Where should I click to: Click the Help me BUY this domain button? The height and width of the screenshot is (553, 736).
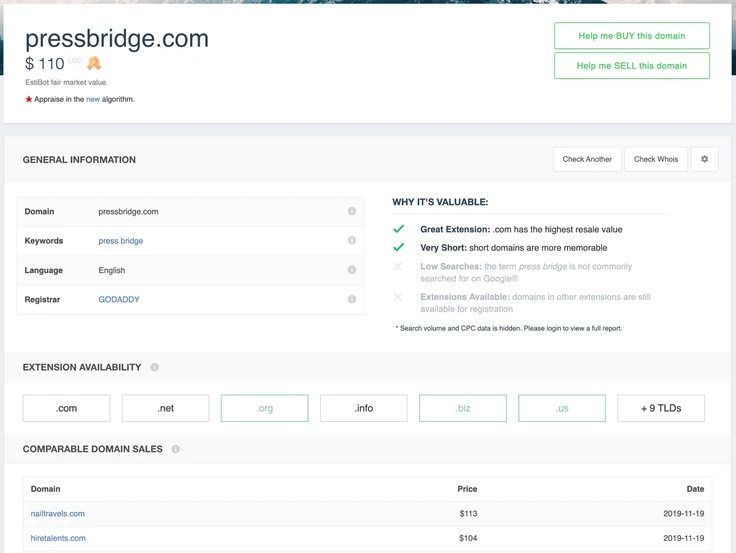coord(631,36)
